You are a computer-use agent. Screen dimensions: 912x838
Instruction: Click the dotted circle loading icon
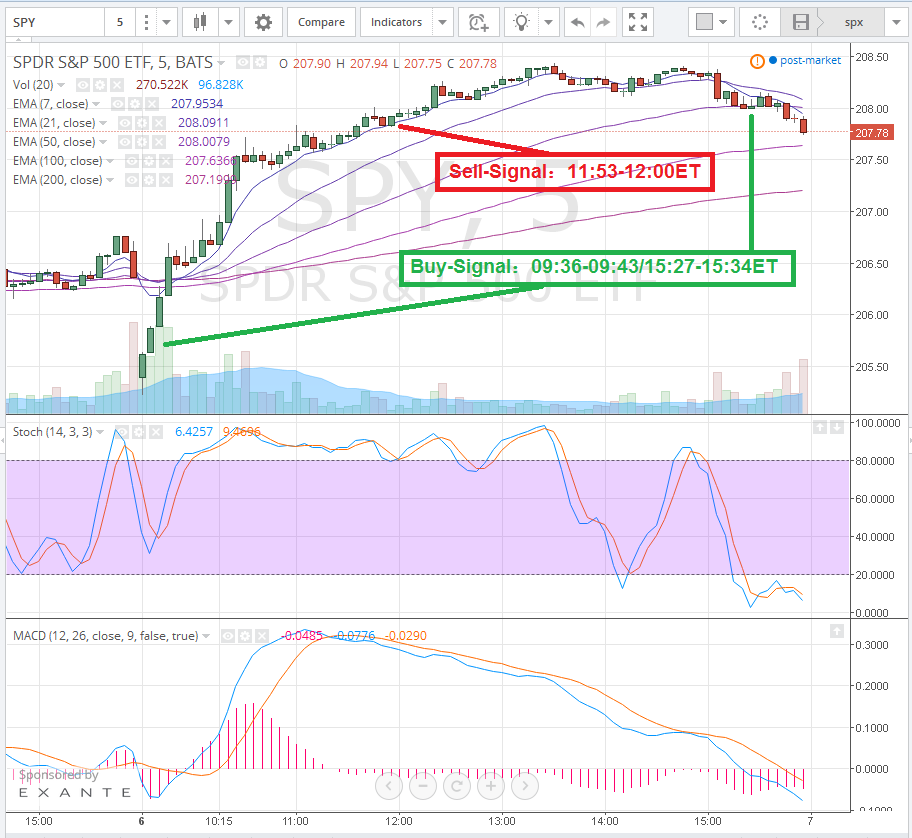coord(760,22)
